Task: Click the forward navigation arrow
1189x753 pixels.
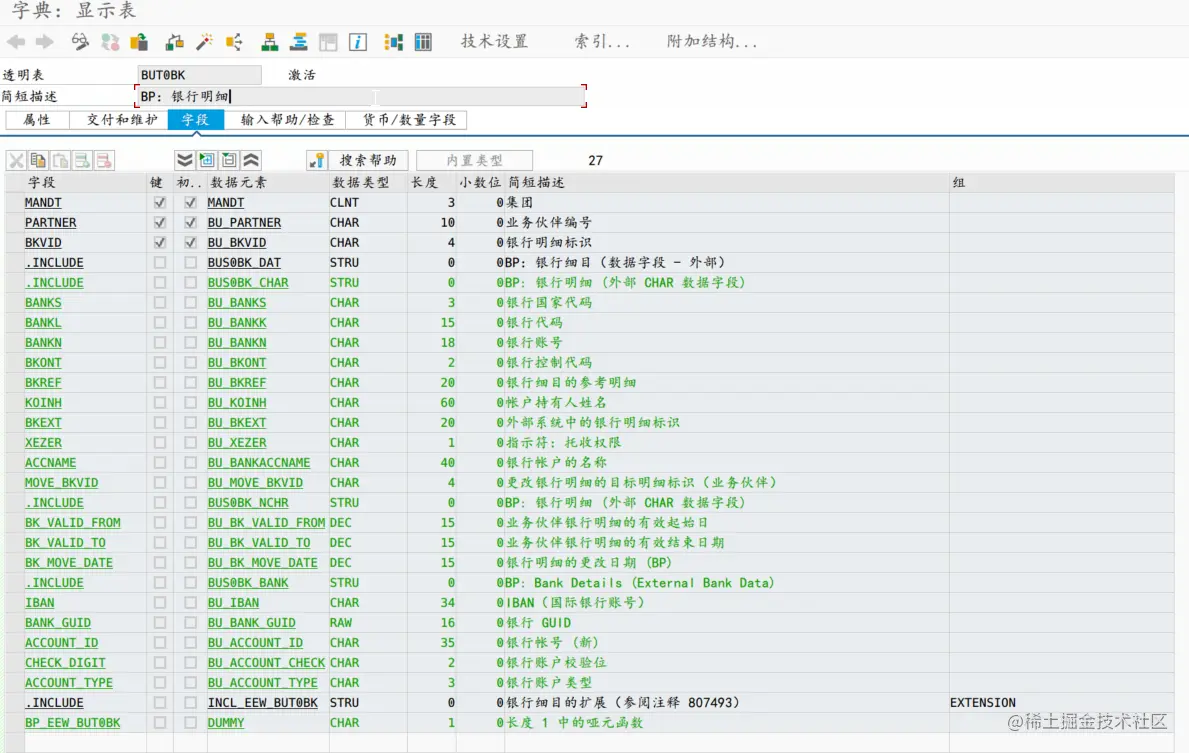Action: coord(43,42)
